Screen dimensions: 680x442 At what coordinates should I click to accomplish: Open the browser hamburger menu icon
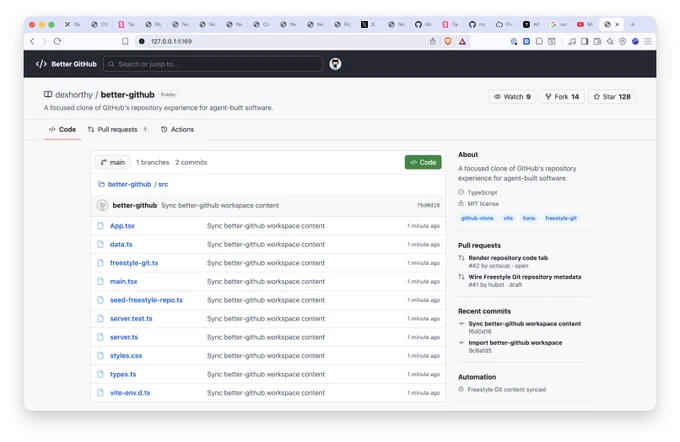tap(648, 41)
